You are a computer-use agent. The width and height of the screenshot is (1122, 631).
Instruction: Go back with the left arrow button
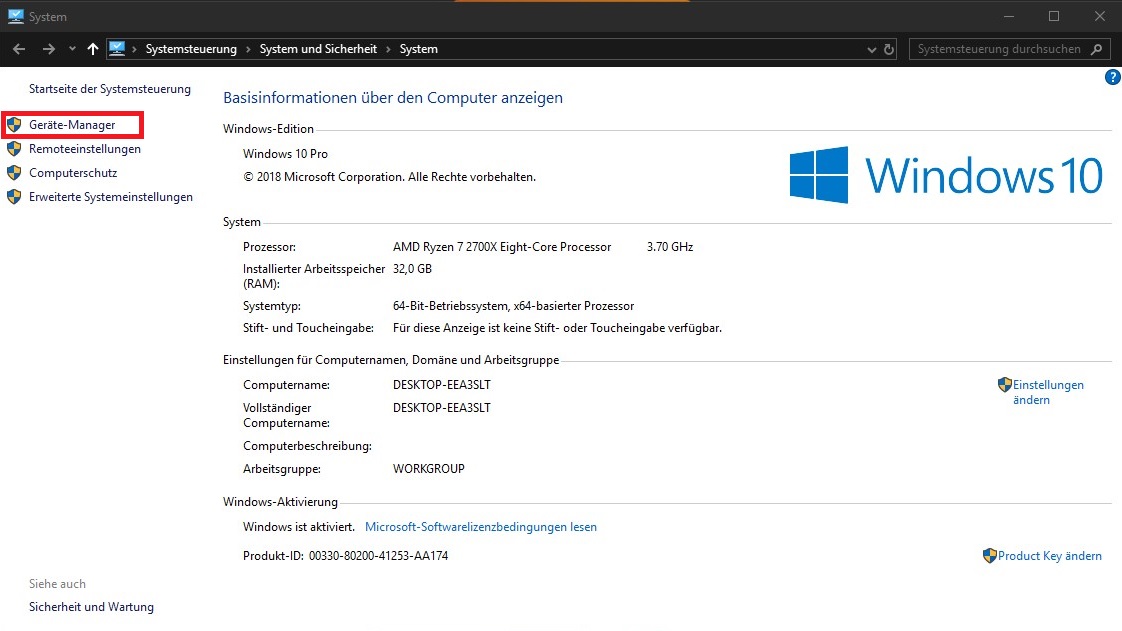click(19, 49)
